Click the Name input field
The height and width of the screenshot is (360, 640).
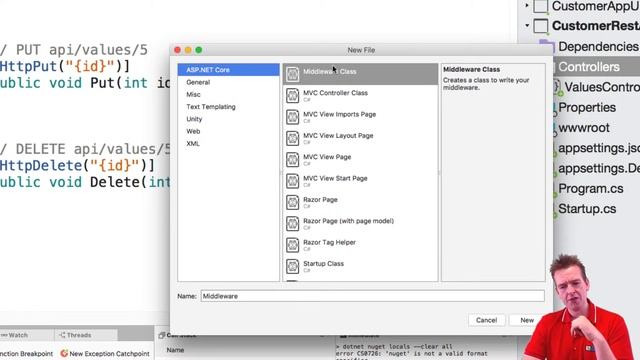tap(372, 296)
